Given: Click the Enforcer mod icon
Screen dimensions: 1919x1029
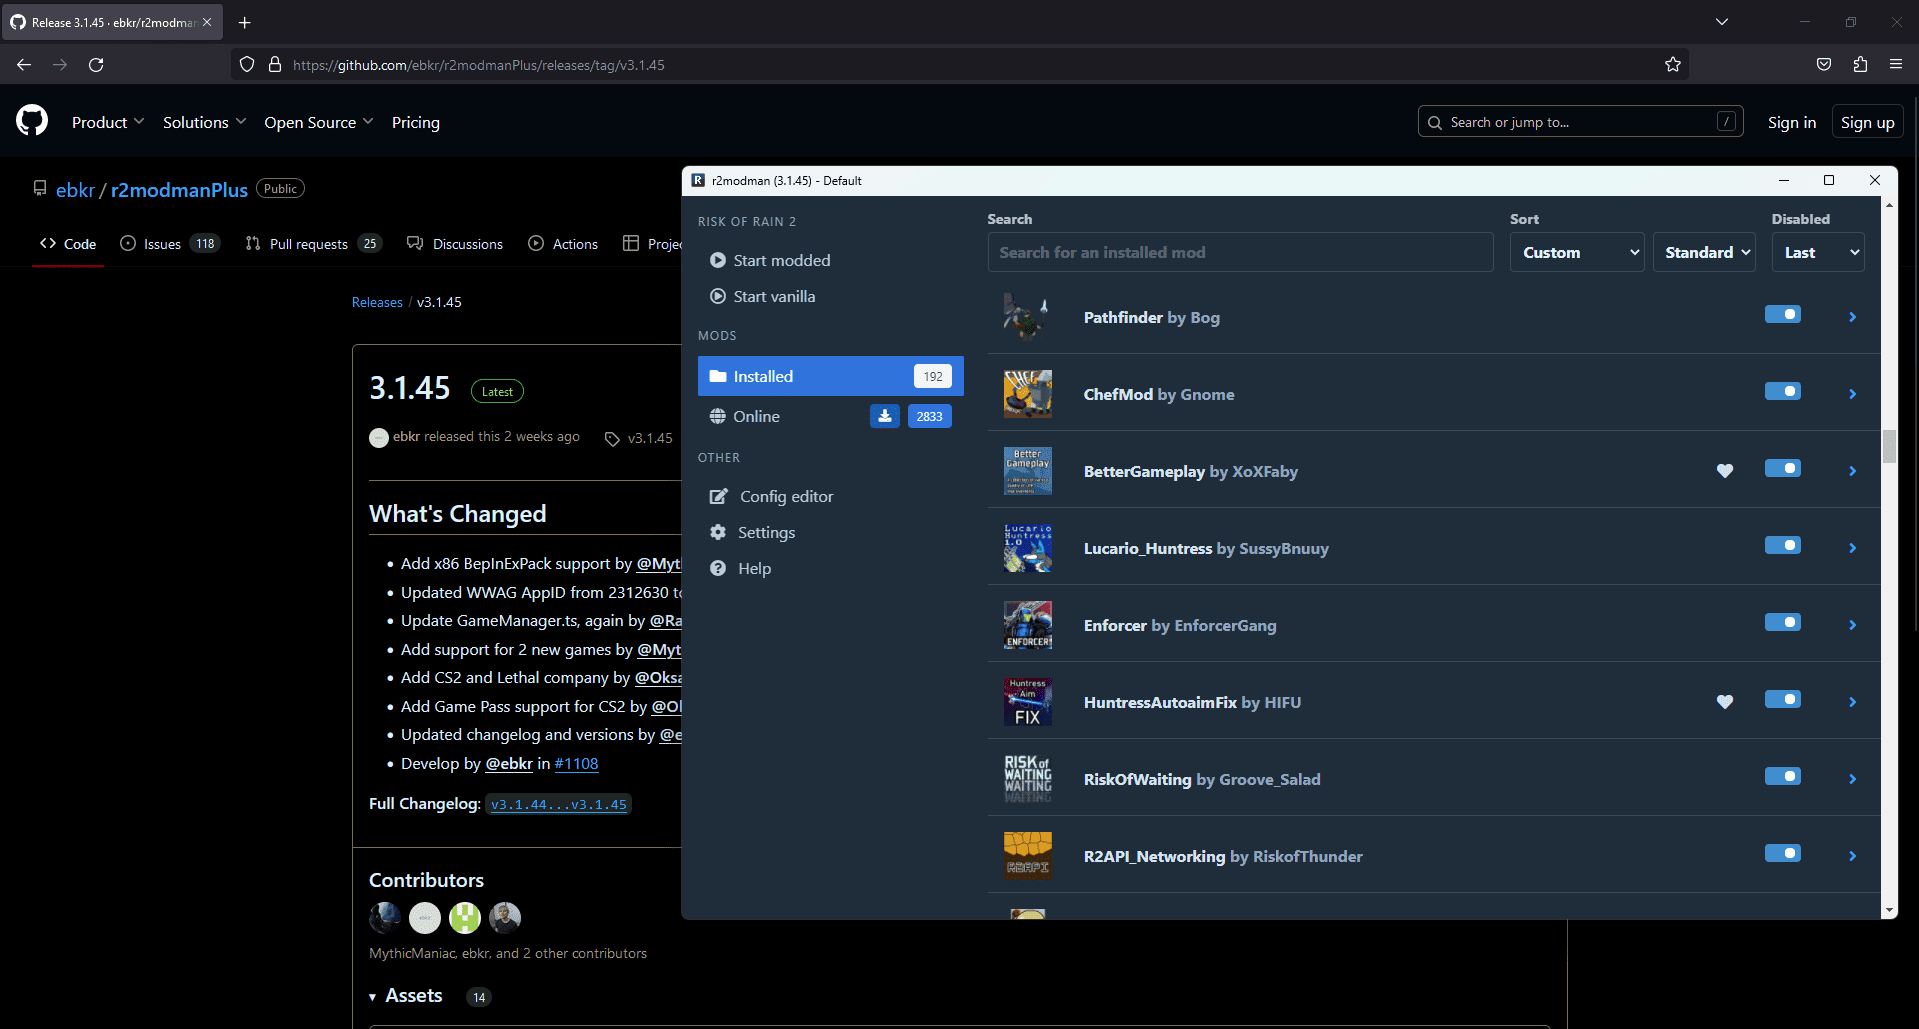Looking at the screenshot, I should (x=1027, y=625).
